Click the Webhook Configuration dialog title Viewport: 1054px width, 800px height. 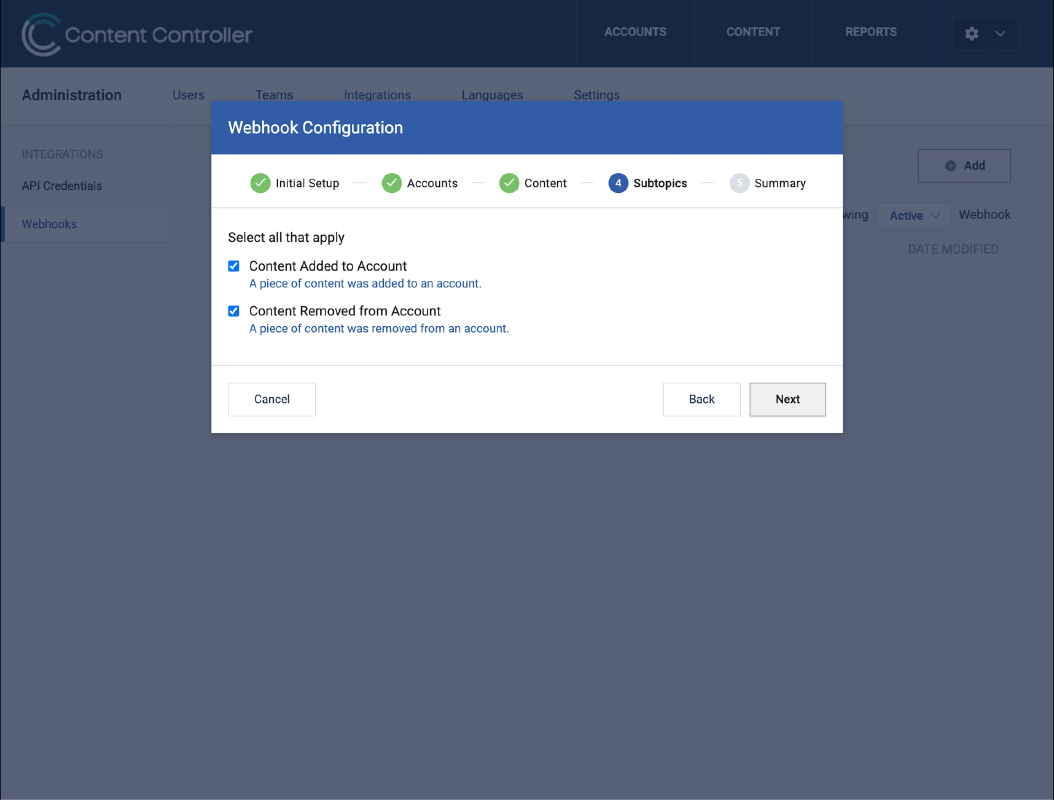tap(315, 128)
